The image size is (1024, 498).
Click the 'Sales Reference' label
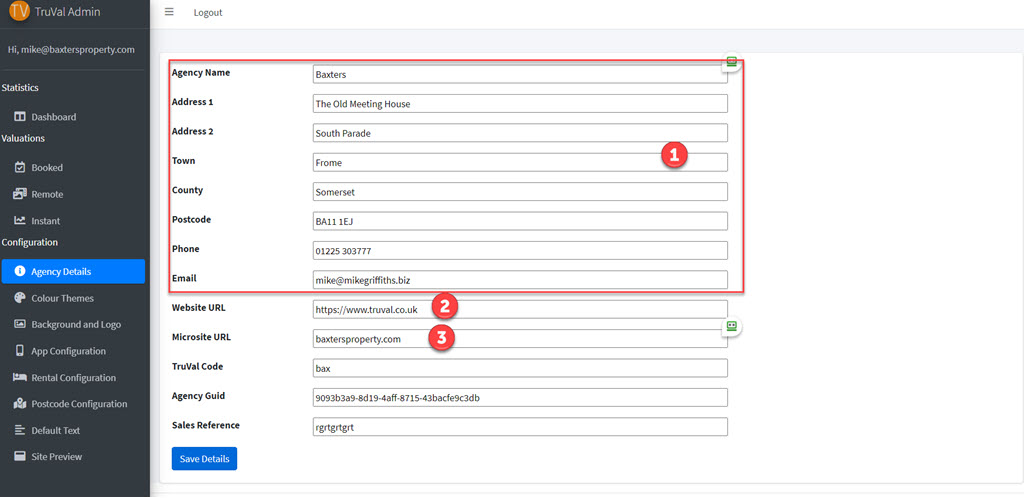pos(206,425)
